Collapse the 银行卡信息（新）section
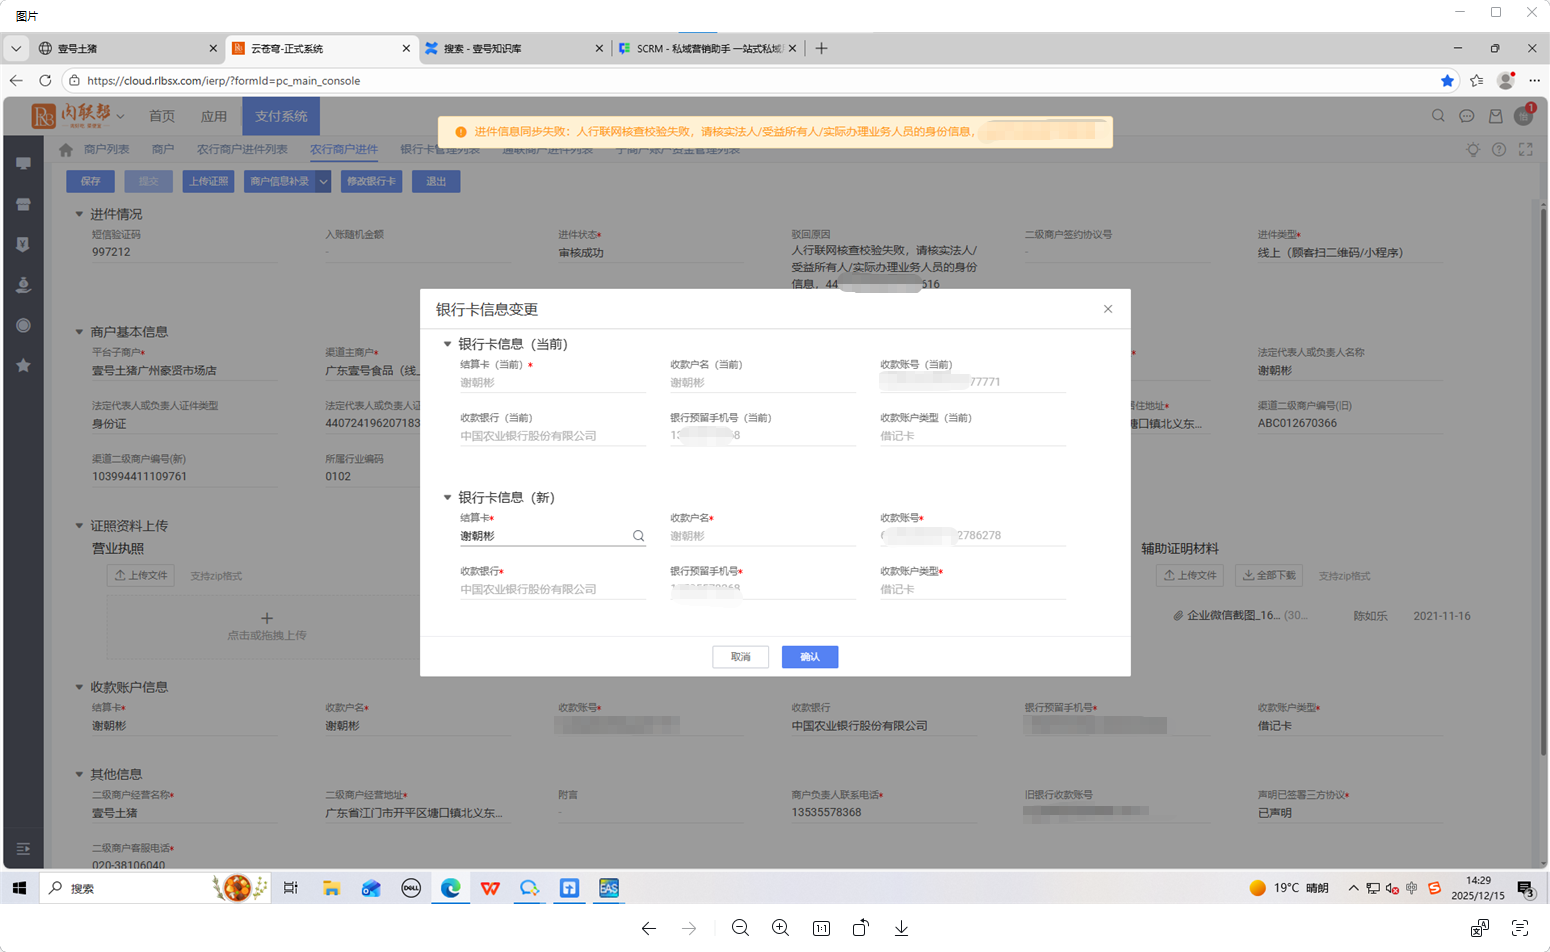Viewport: 1550px width, 952px height. point(447,497)
